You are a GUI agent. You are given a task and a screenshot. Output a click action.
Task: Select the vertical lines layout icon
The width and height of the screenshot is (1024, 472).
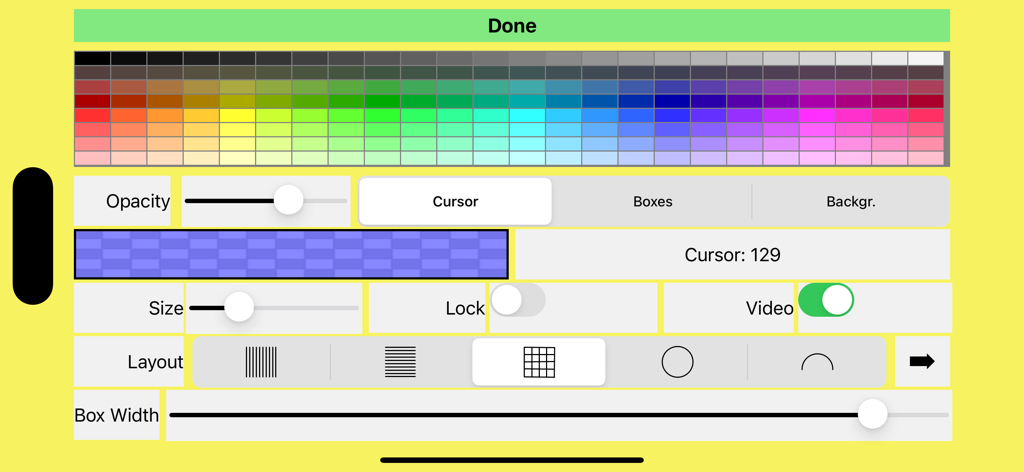point(261,362)
